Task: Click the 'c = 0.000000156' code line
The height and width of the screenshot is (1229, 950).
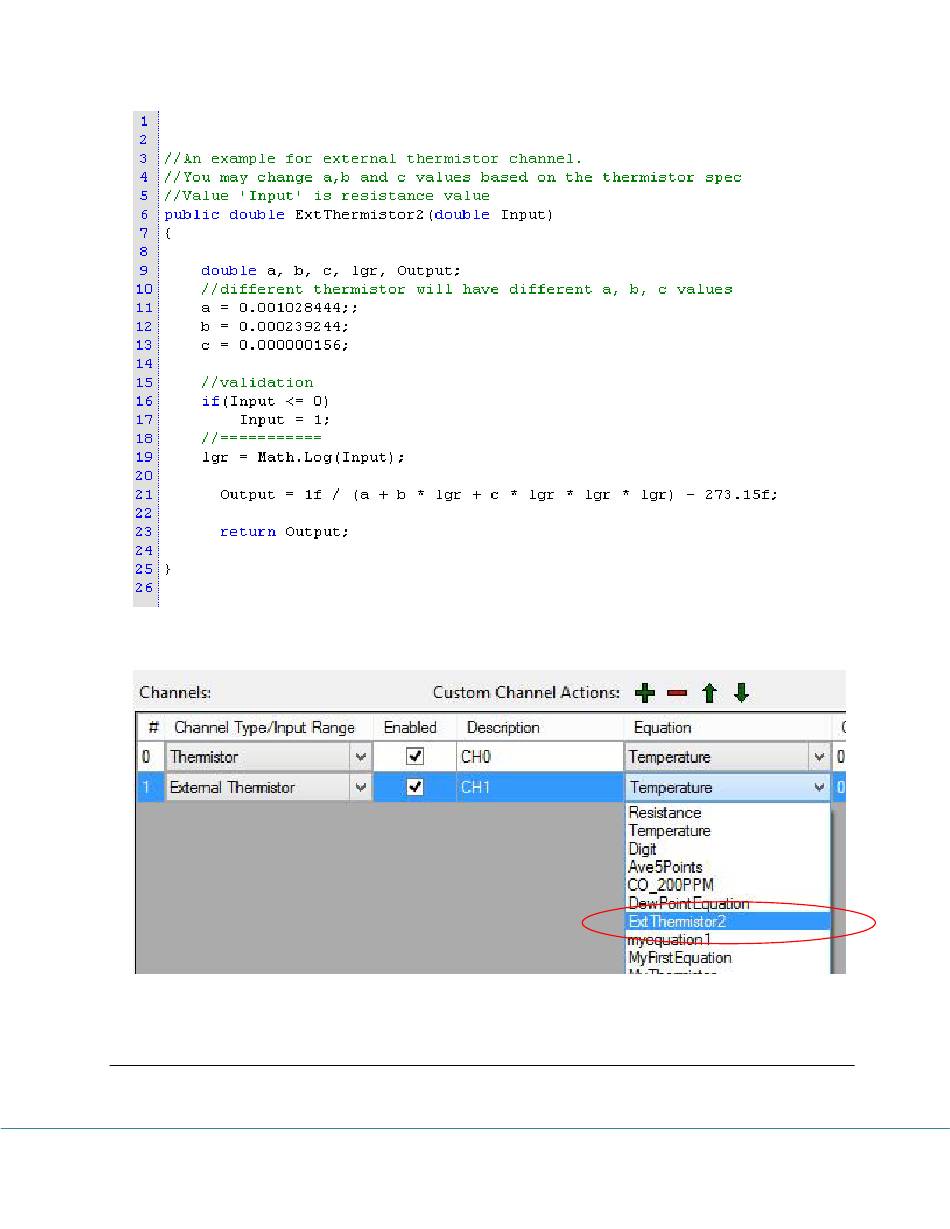Action: click(274, 345)
